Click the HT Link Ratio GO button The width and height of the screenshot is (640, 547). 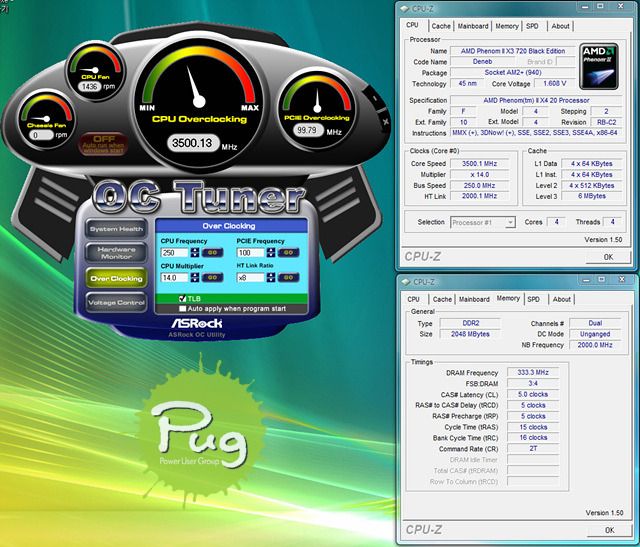tap(289, 278)
